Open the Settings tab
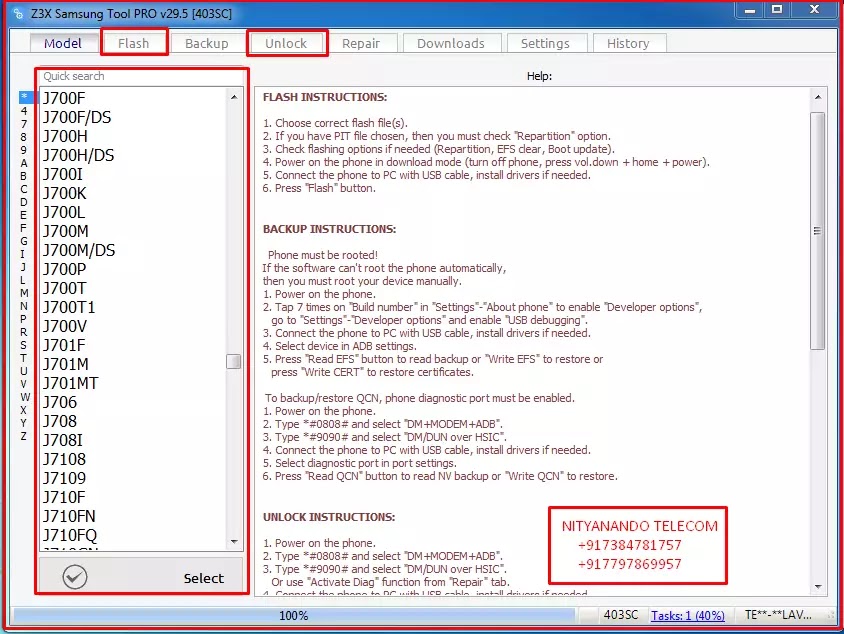The height and width of the screenshot is (634, 844). (545, 43)
